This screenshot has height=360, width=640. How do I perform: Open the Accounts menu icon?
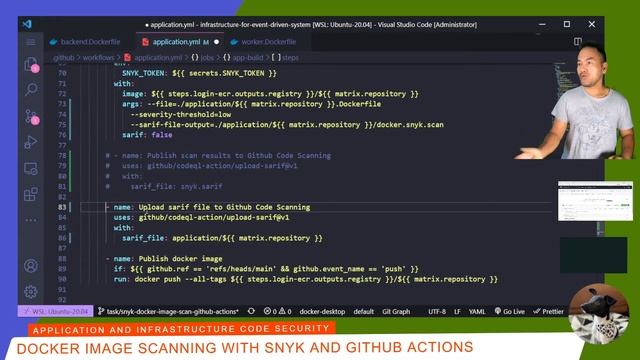(31, 266)
